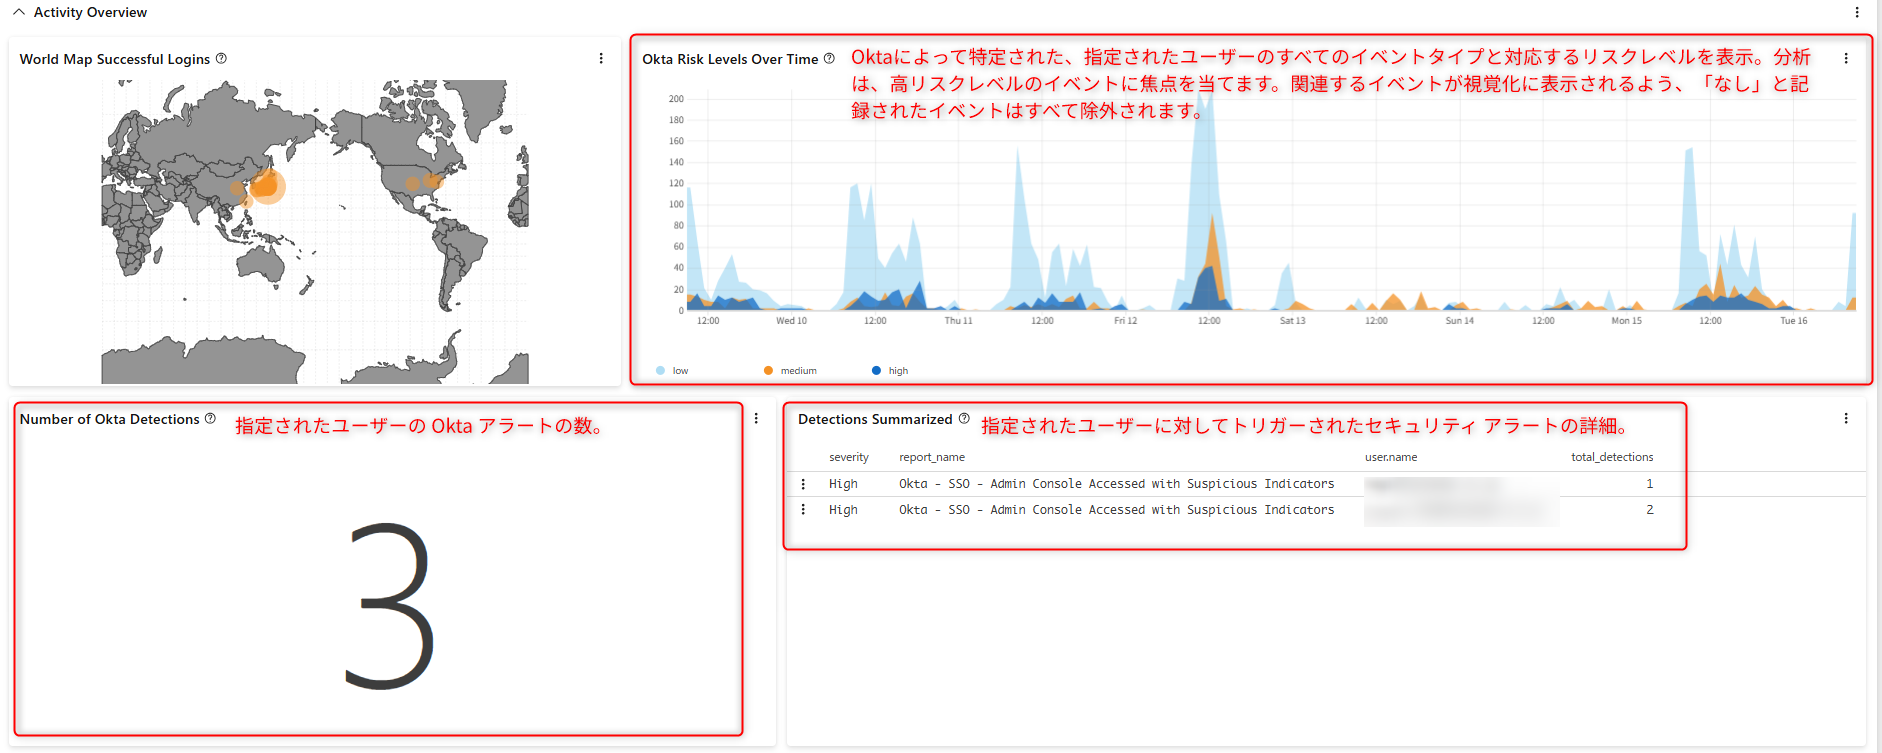The image size is (1882, 753).
Task: Open Activity Overview section options menu
Action: (x=1857, y=12)
